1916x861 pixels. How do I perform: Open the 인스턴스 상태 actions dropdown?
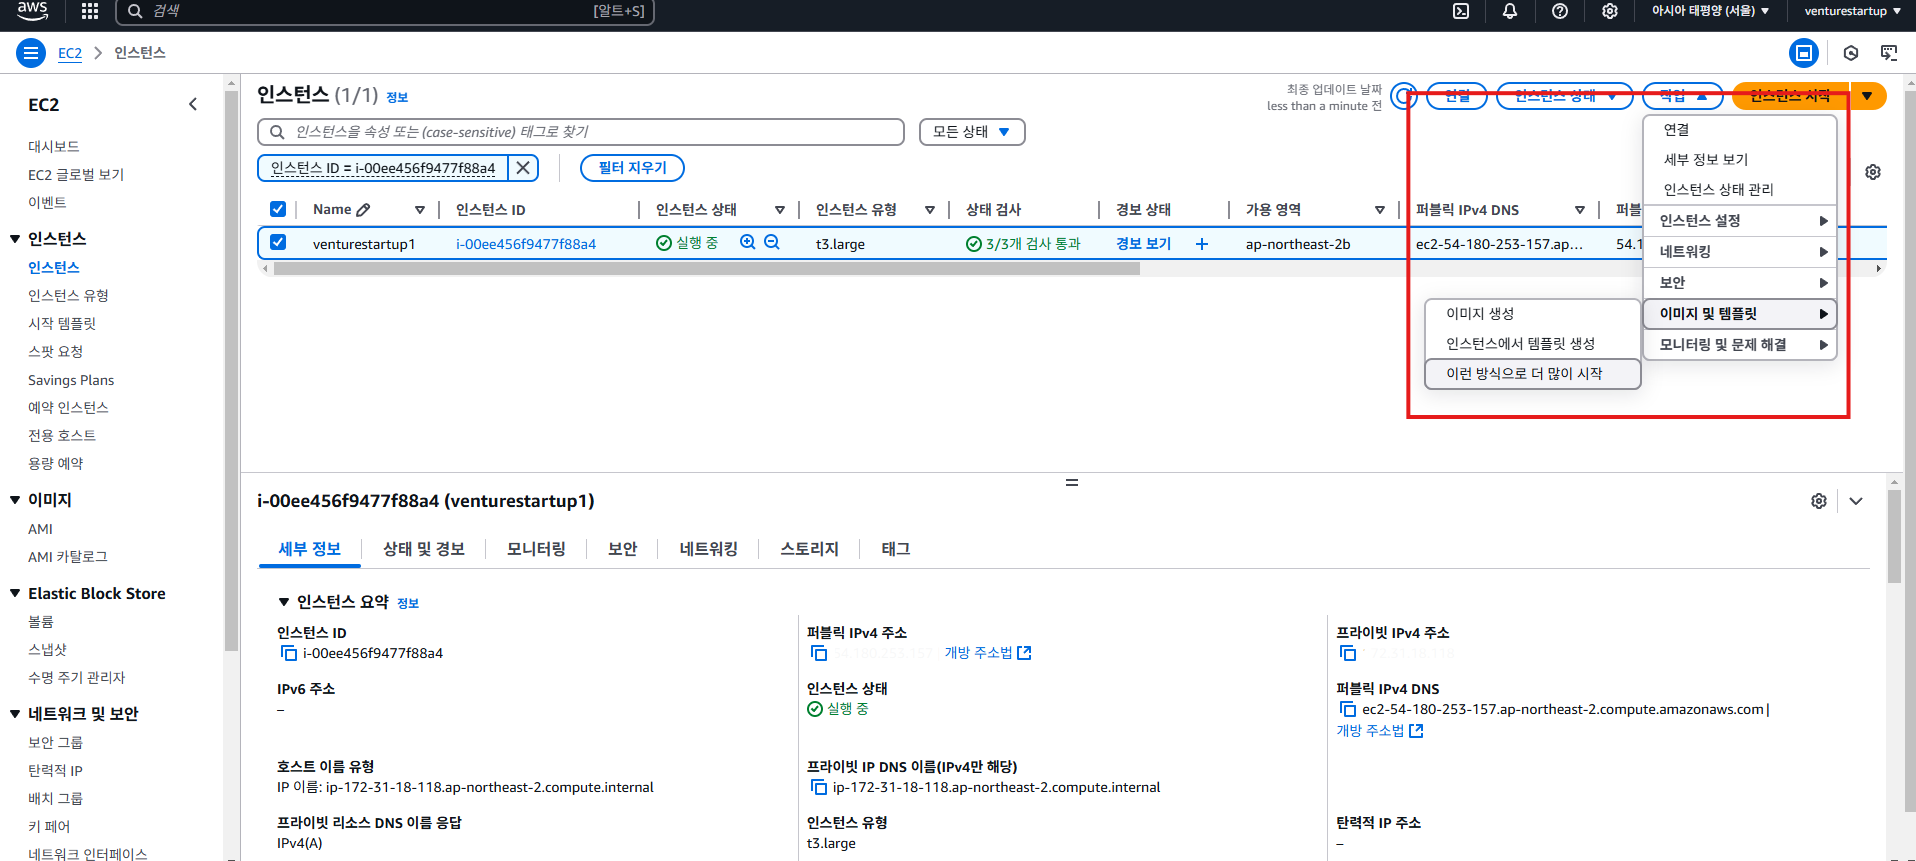[x=1564, y=96]
